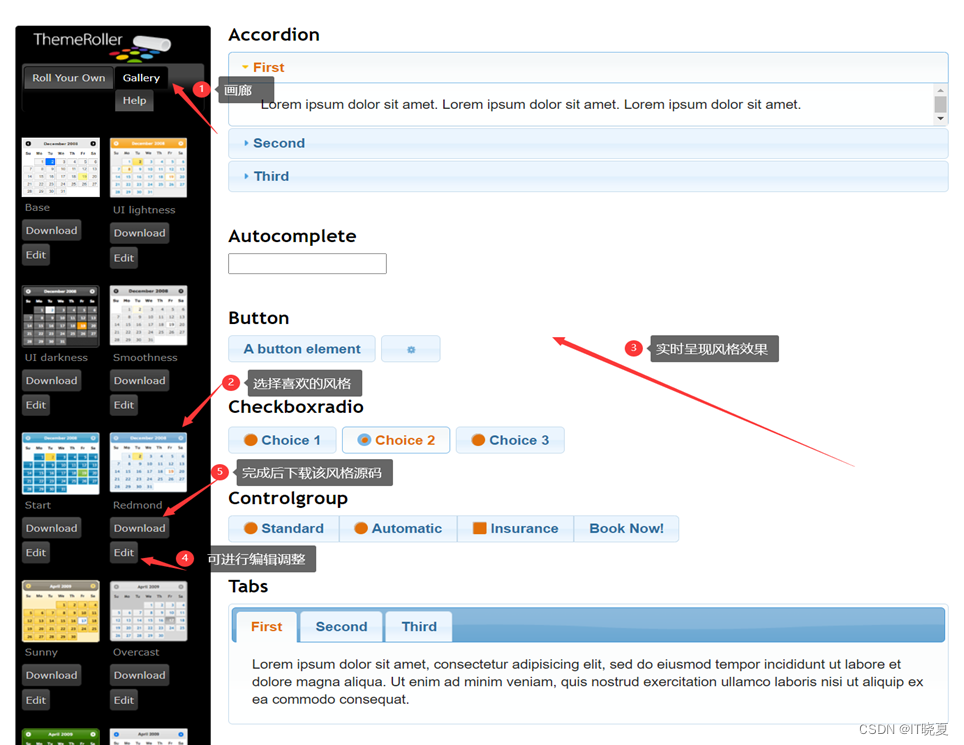
Task: Select the Overcast theme thumbnail
Action: pyautogui.click(x=148, y=611)
